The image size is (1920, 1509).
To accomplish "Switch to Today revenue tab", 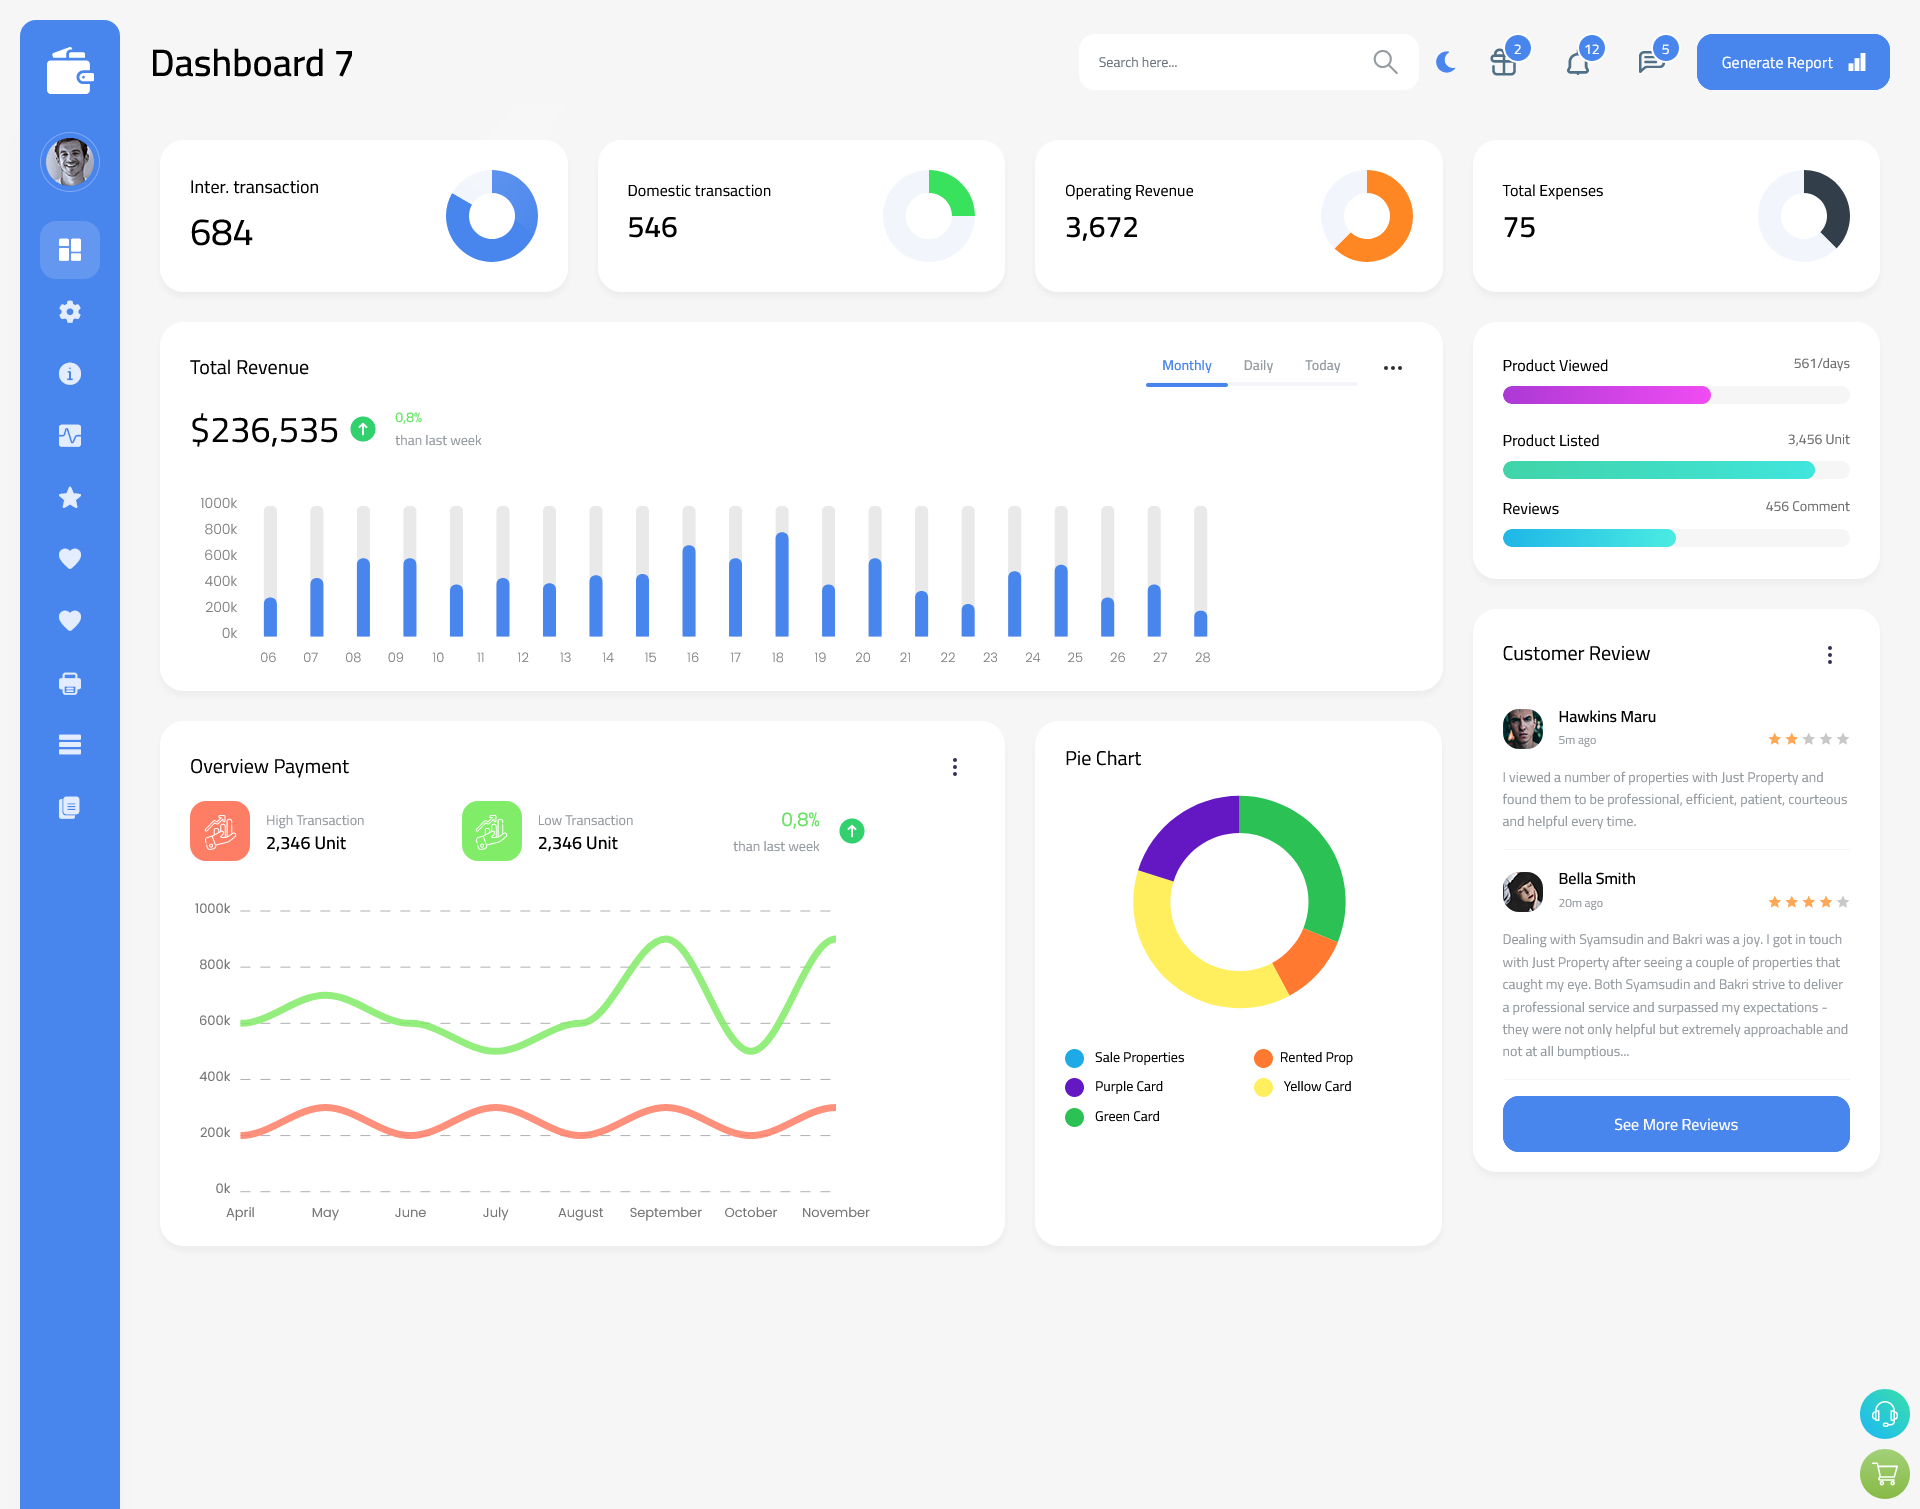I will [1322, 365].
